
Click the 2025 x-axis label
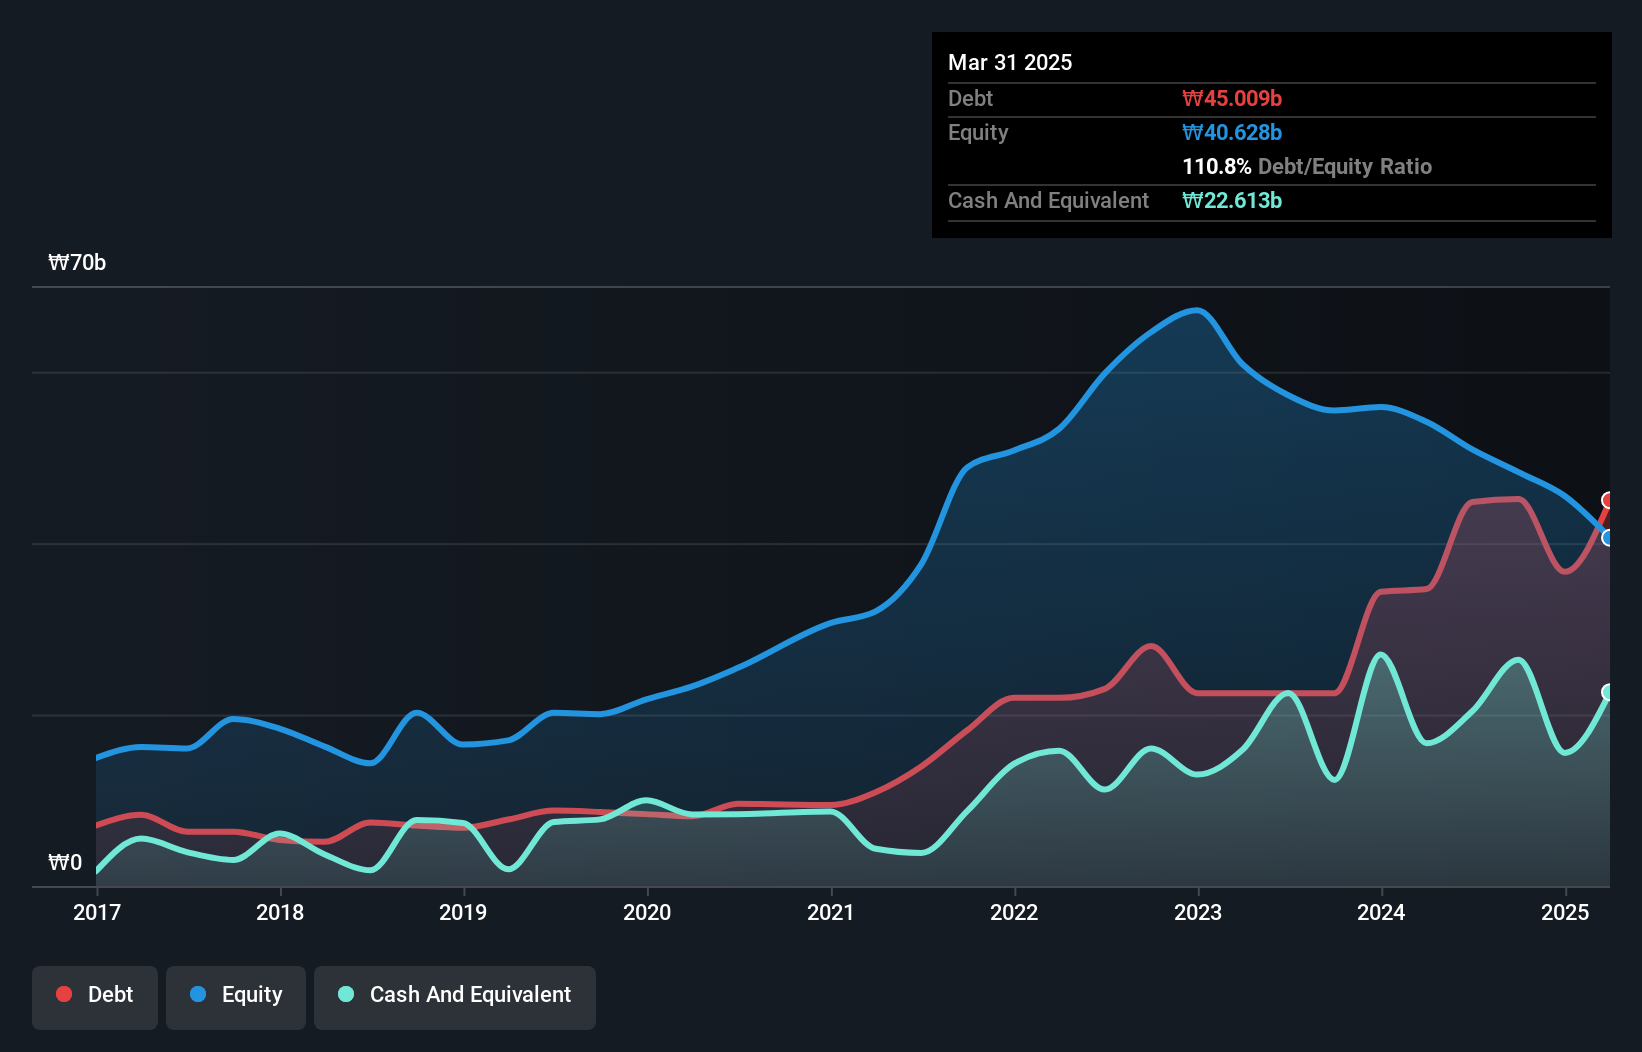[x=1565, y=912]
